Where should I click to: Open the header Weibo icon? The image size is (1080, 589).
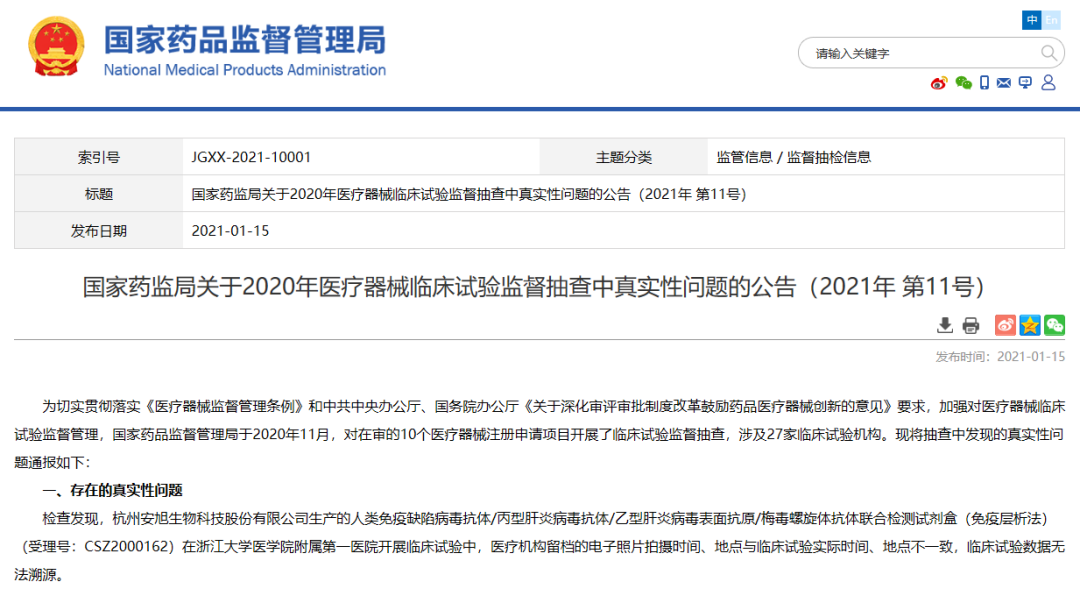(x=938, y=83)
